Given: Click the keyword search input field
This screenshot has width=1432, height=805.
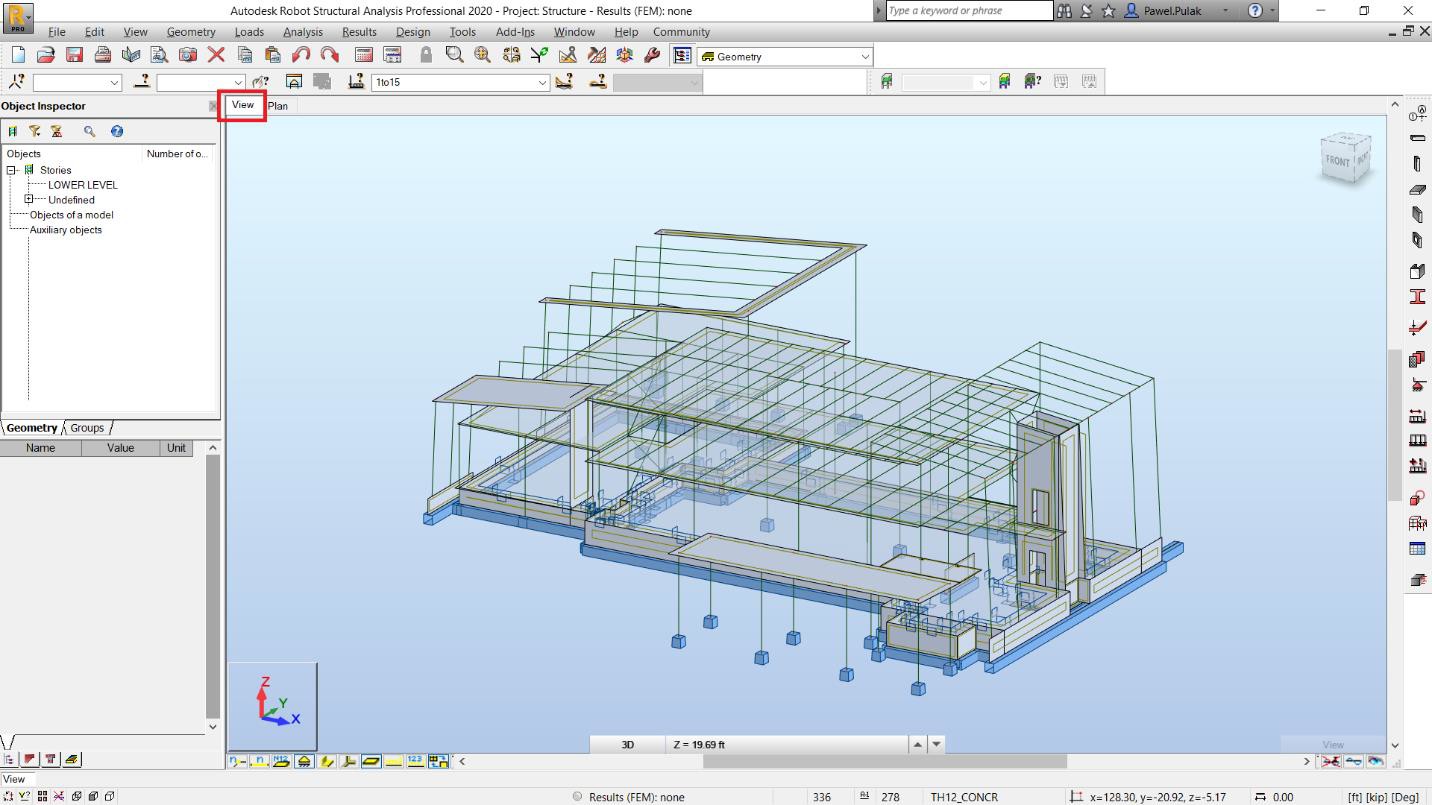Looking at the screenshot, I should (969, 11).
